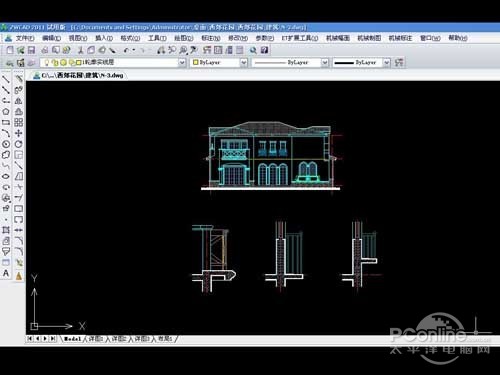Choose the Circle drawing tool

[6, 144]
